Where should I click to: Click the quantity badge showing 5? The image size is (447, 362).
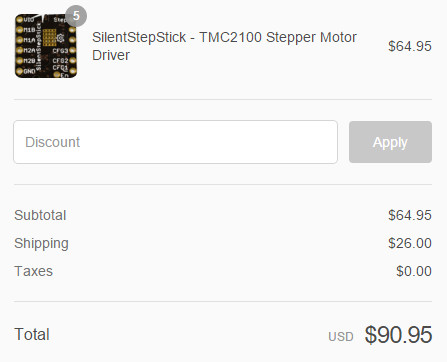tap(76, 16)
